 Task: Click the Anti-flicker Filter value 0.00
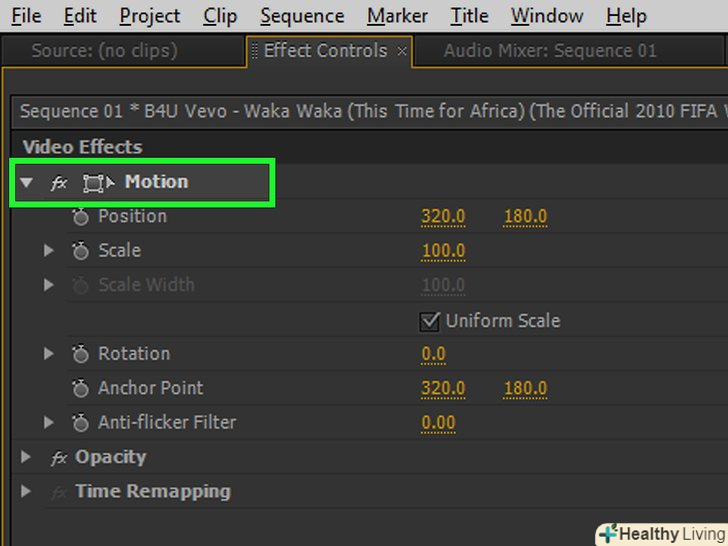point(438,423)
